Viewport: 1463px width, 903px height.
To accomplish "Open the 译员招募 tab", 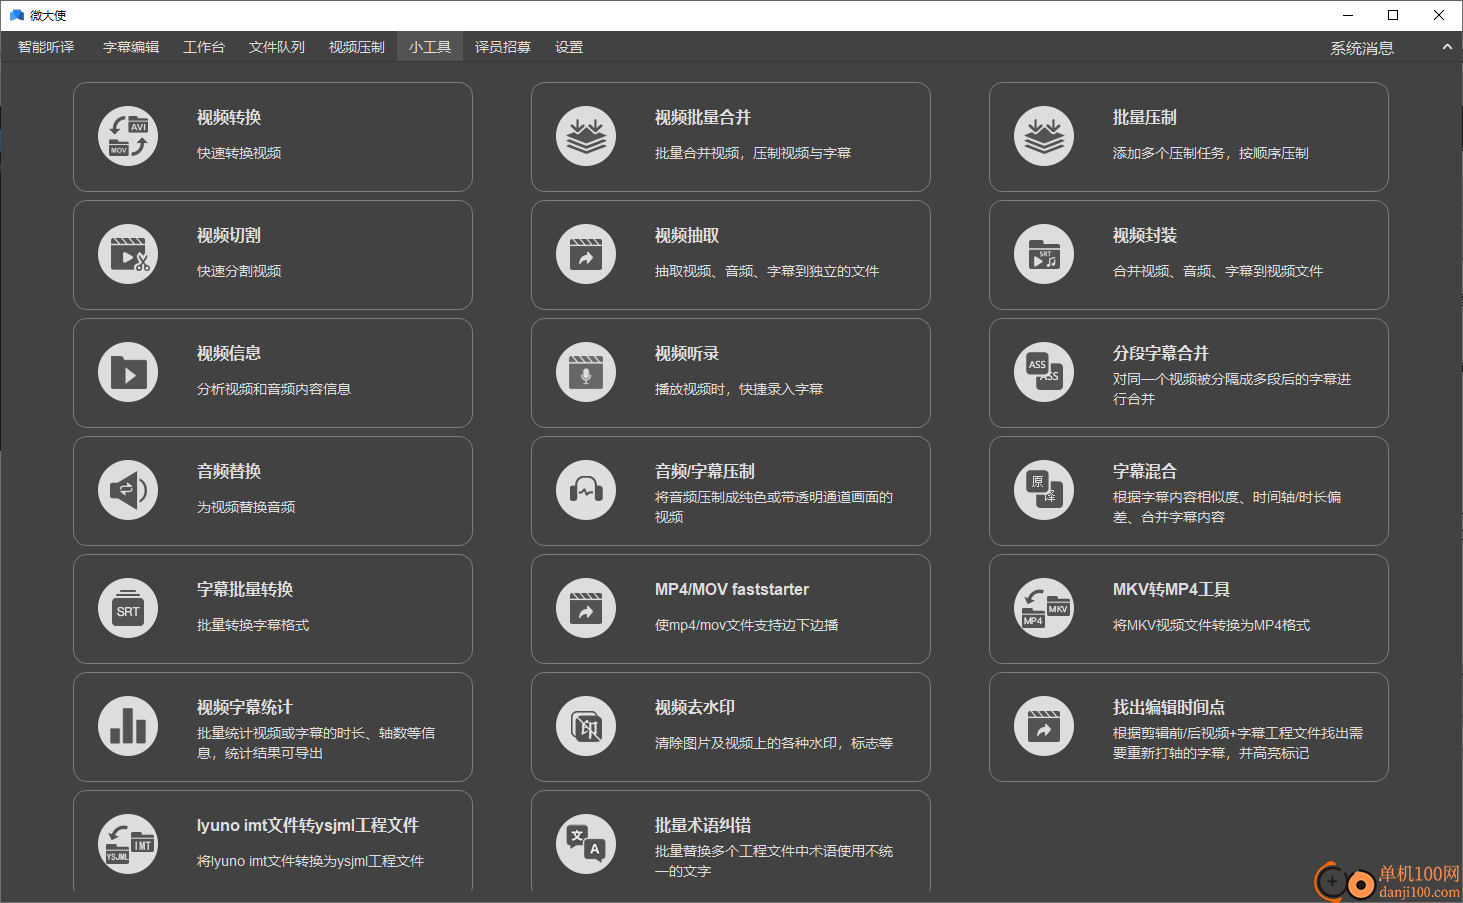I will point(503,47).
